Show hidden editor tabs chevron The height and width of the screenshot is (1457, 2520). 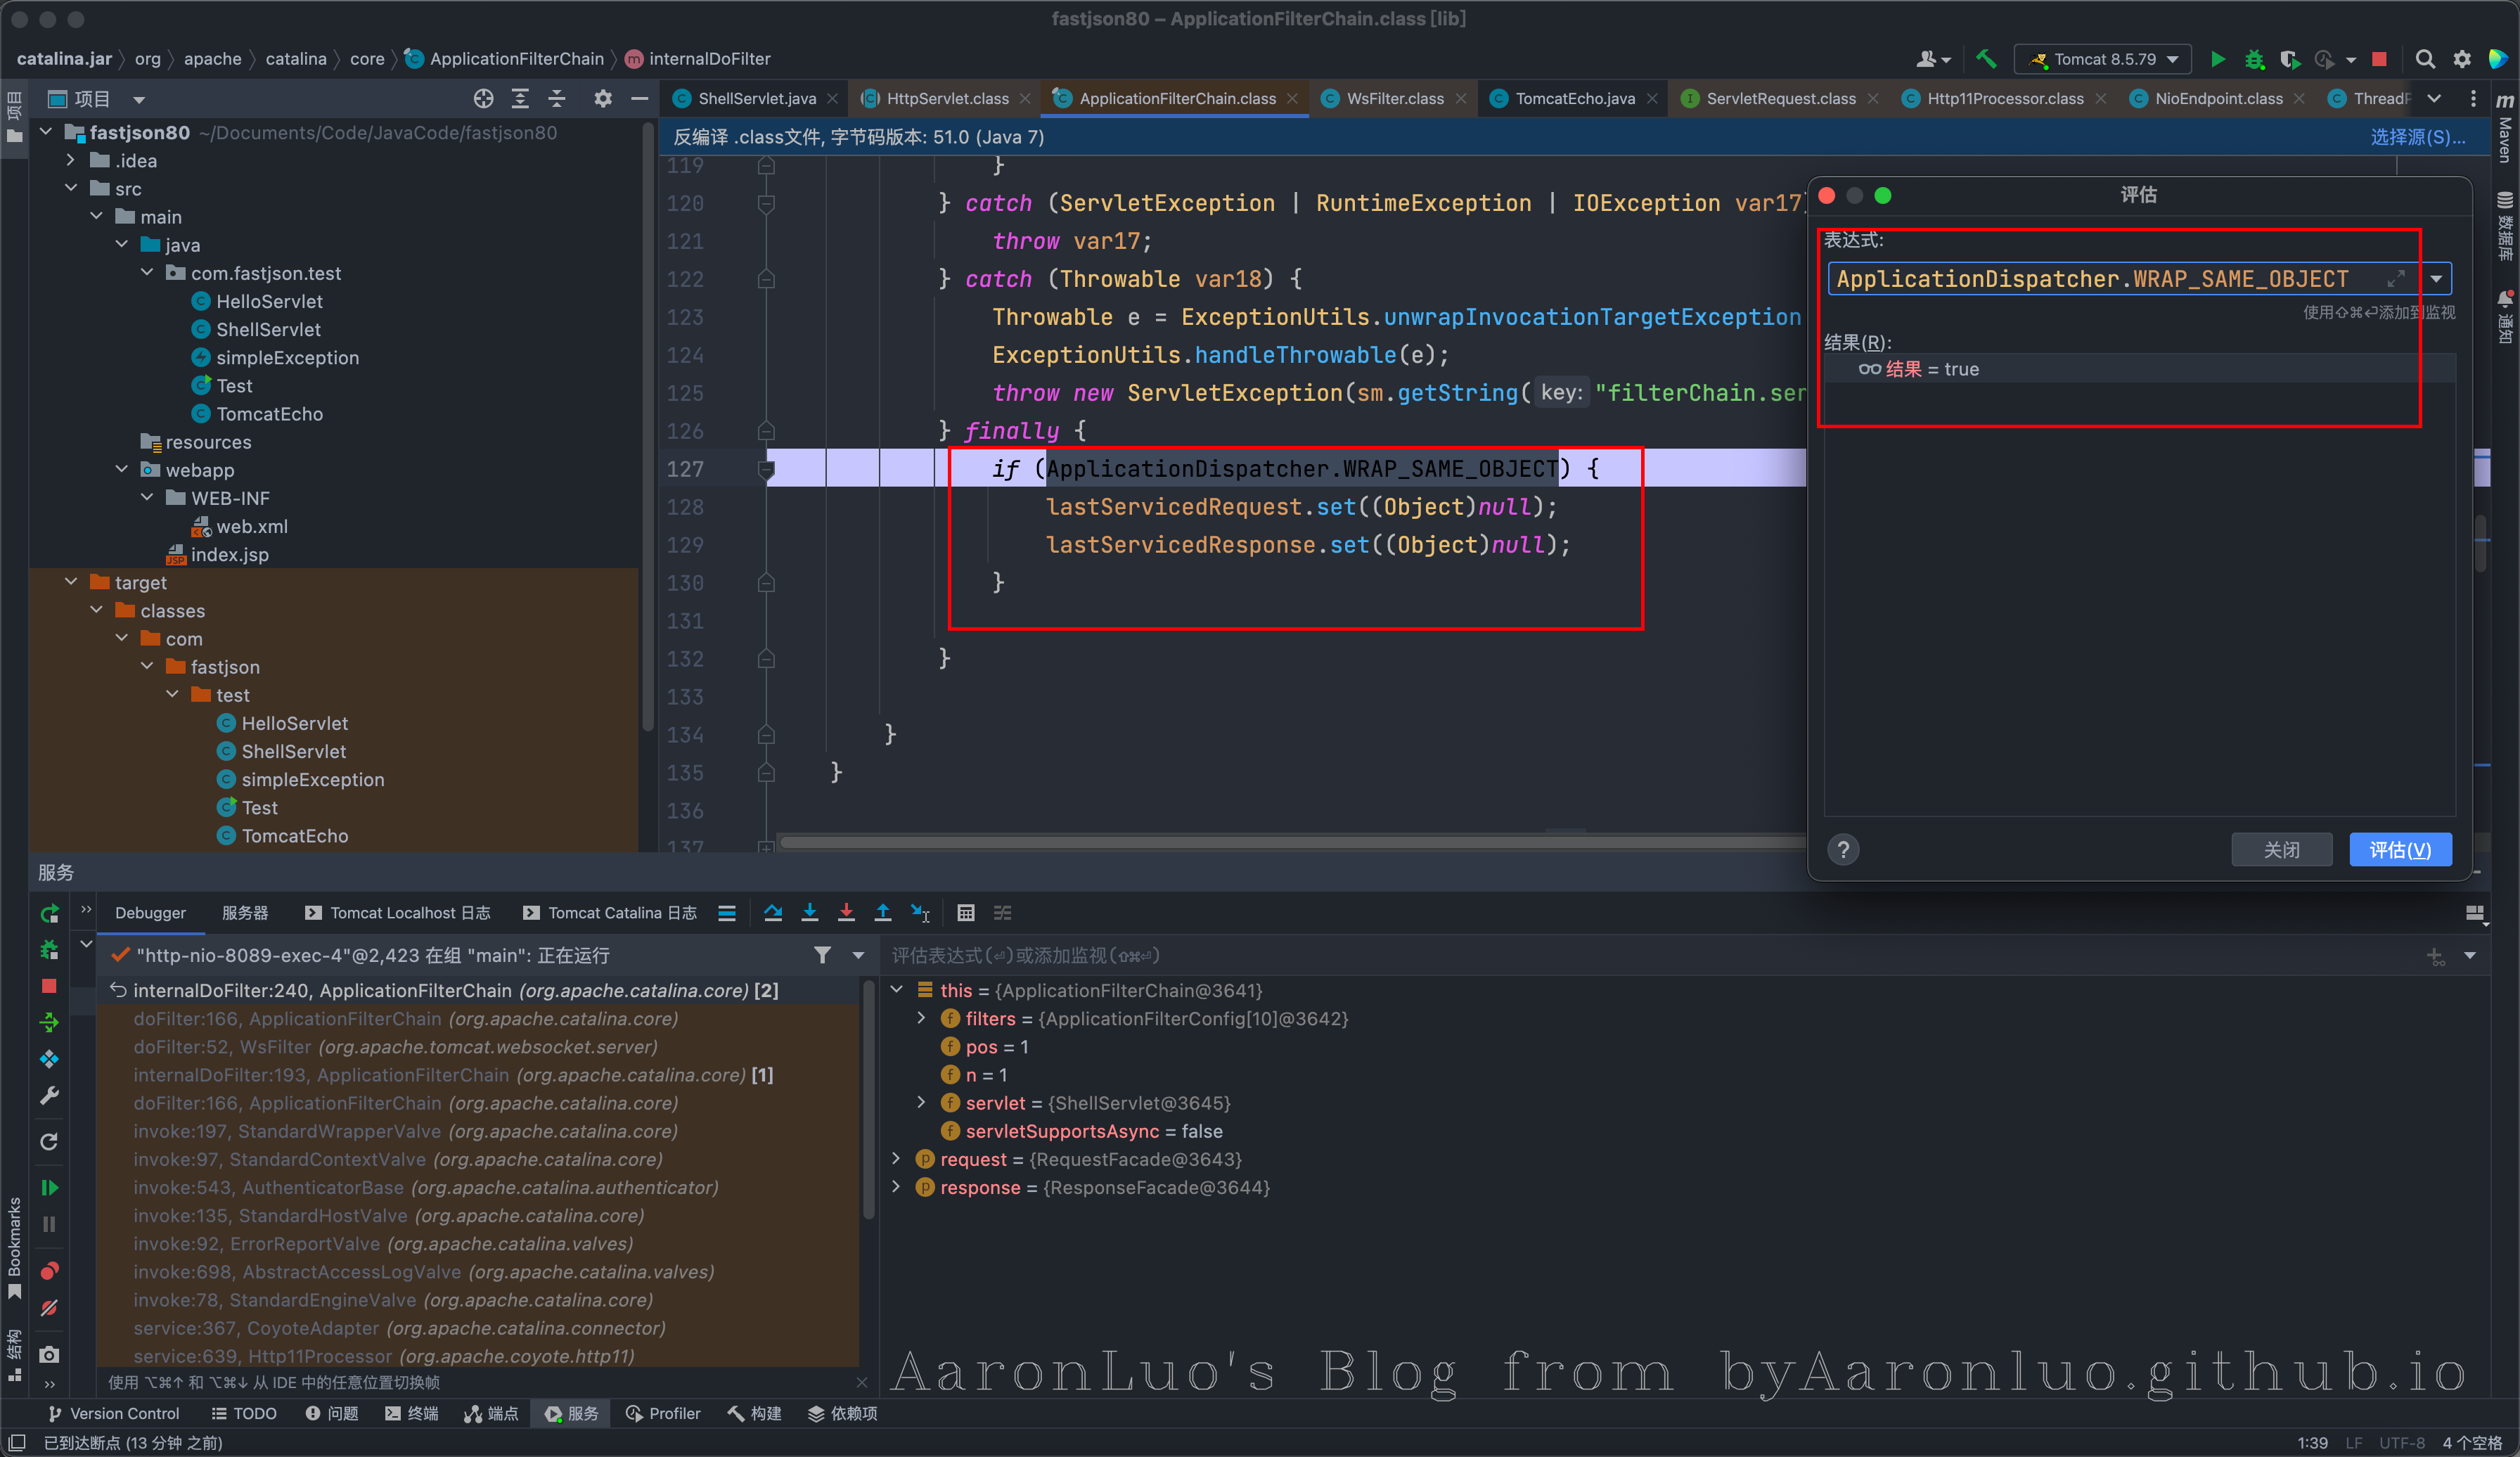[2434, 98]
